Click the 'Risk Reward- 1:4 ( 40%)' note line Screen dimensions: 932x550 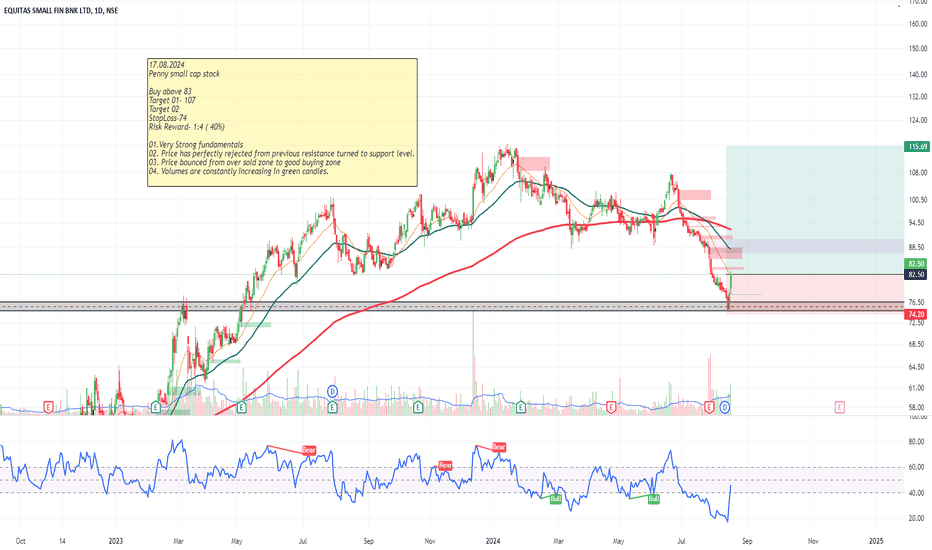tap(187, 127)
